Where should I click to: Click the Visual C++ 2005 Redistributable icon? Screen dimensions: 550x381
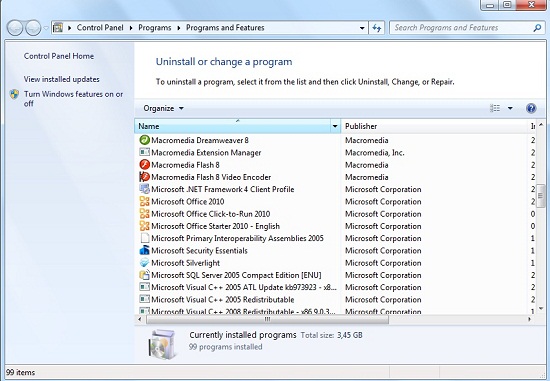click(145, 299)
